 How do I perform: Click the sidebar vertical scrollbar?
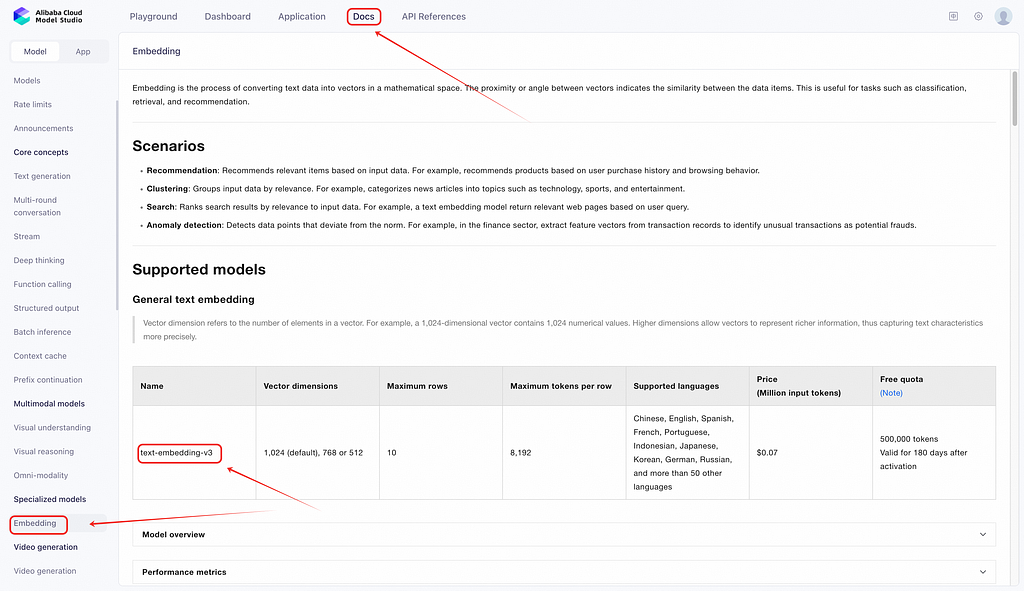click(x=117, y=205)
